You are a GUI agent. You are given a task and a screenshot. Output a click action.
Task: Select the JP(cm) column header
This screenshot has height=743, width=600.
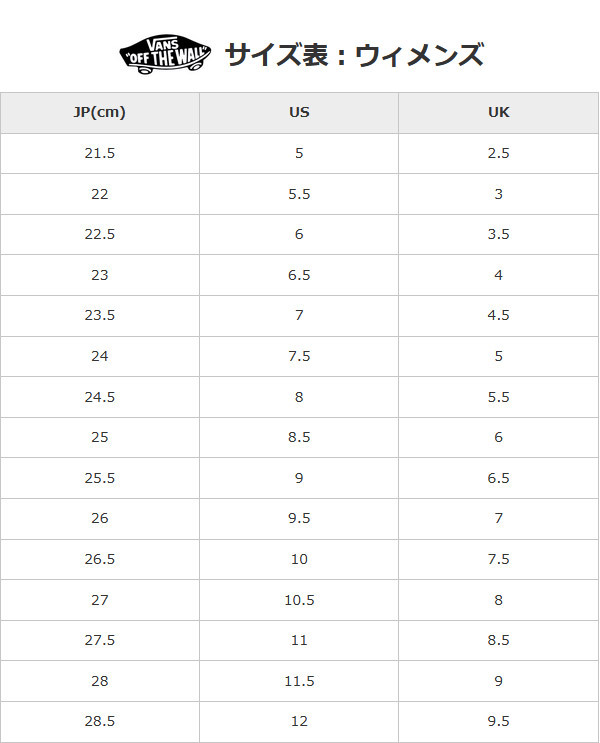100,113
